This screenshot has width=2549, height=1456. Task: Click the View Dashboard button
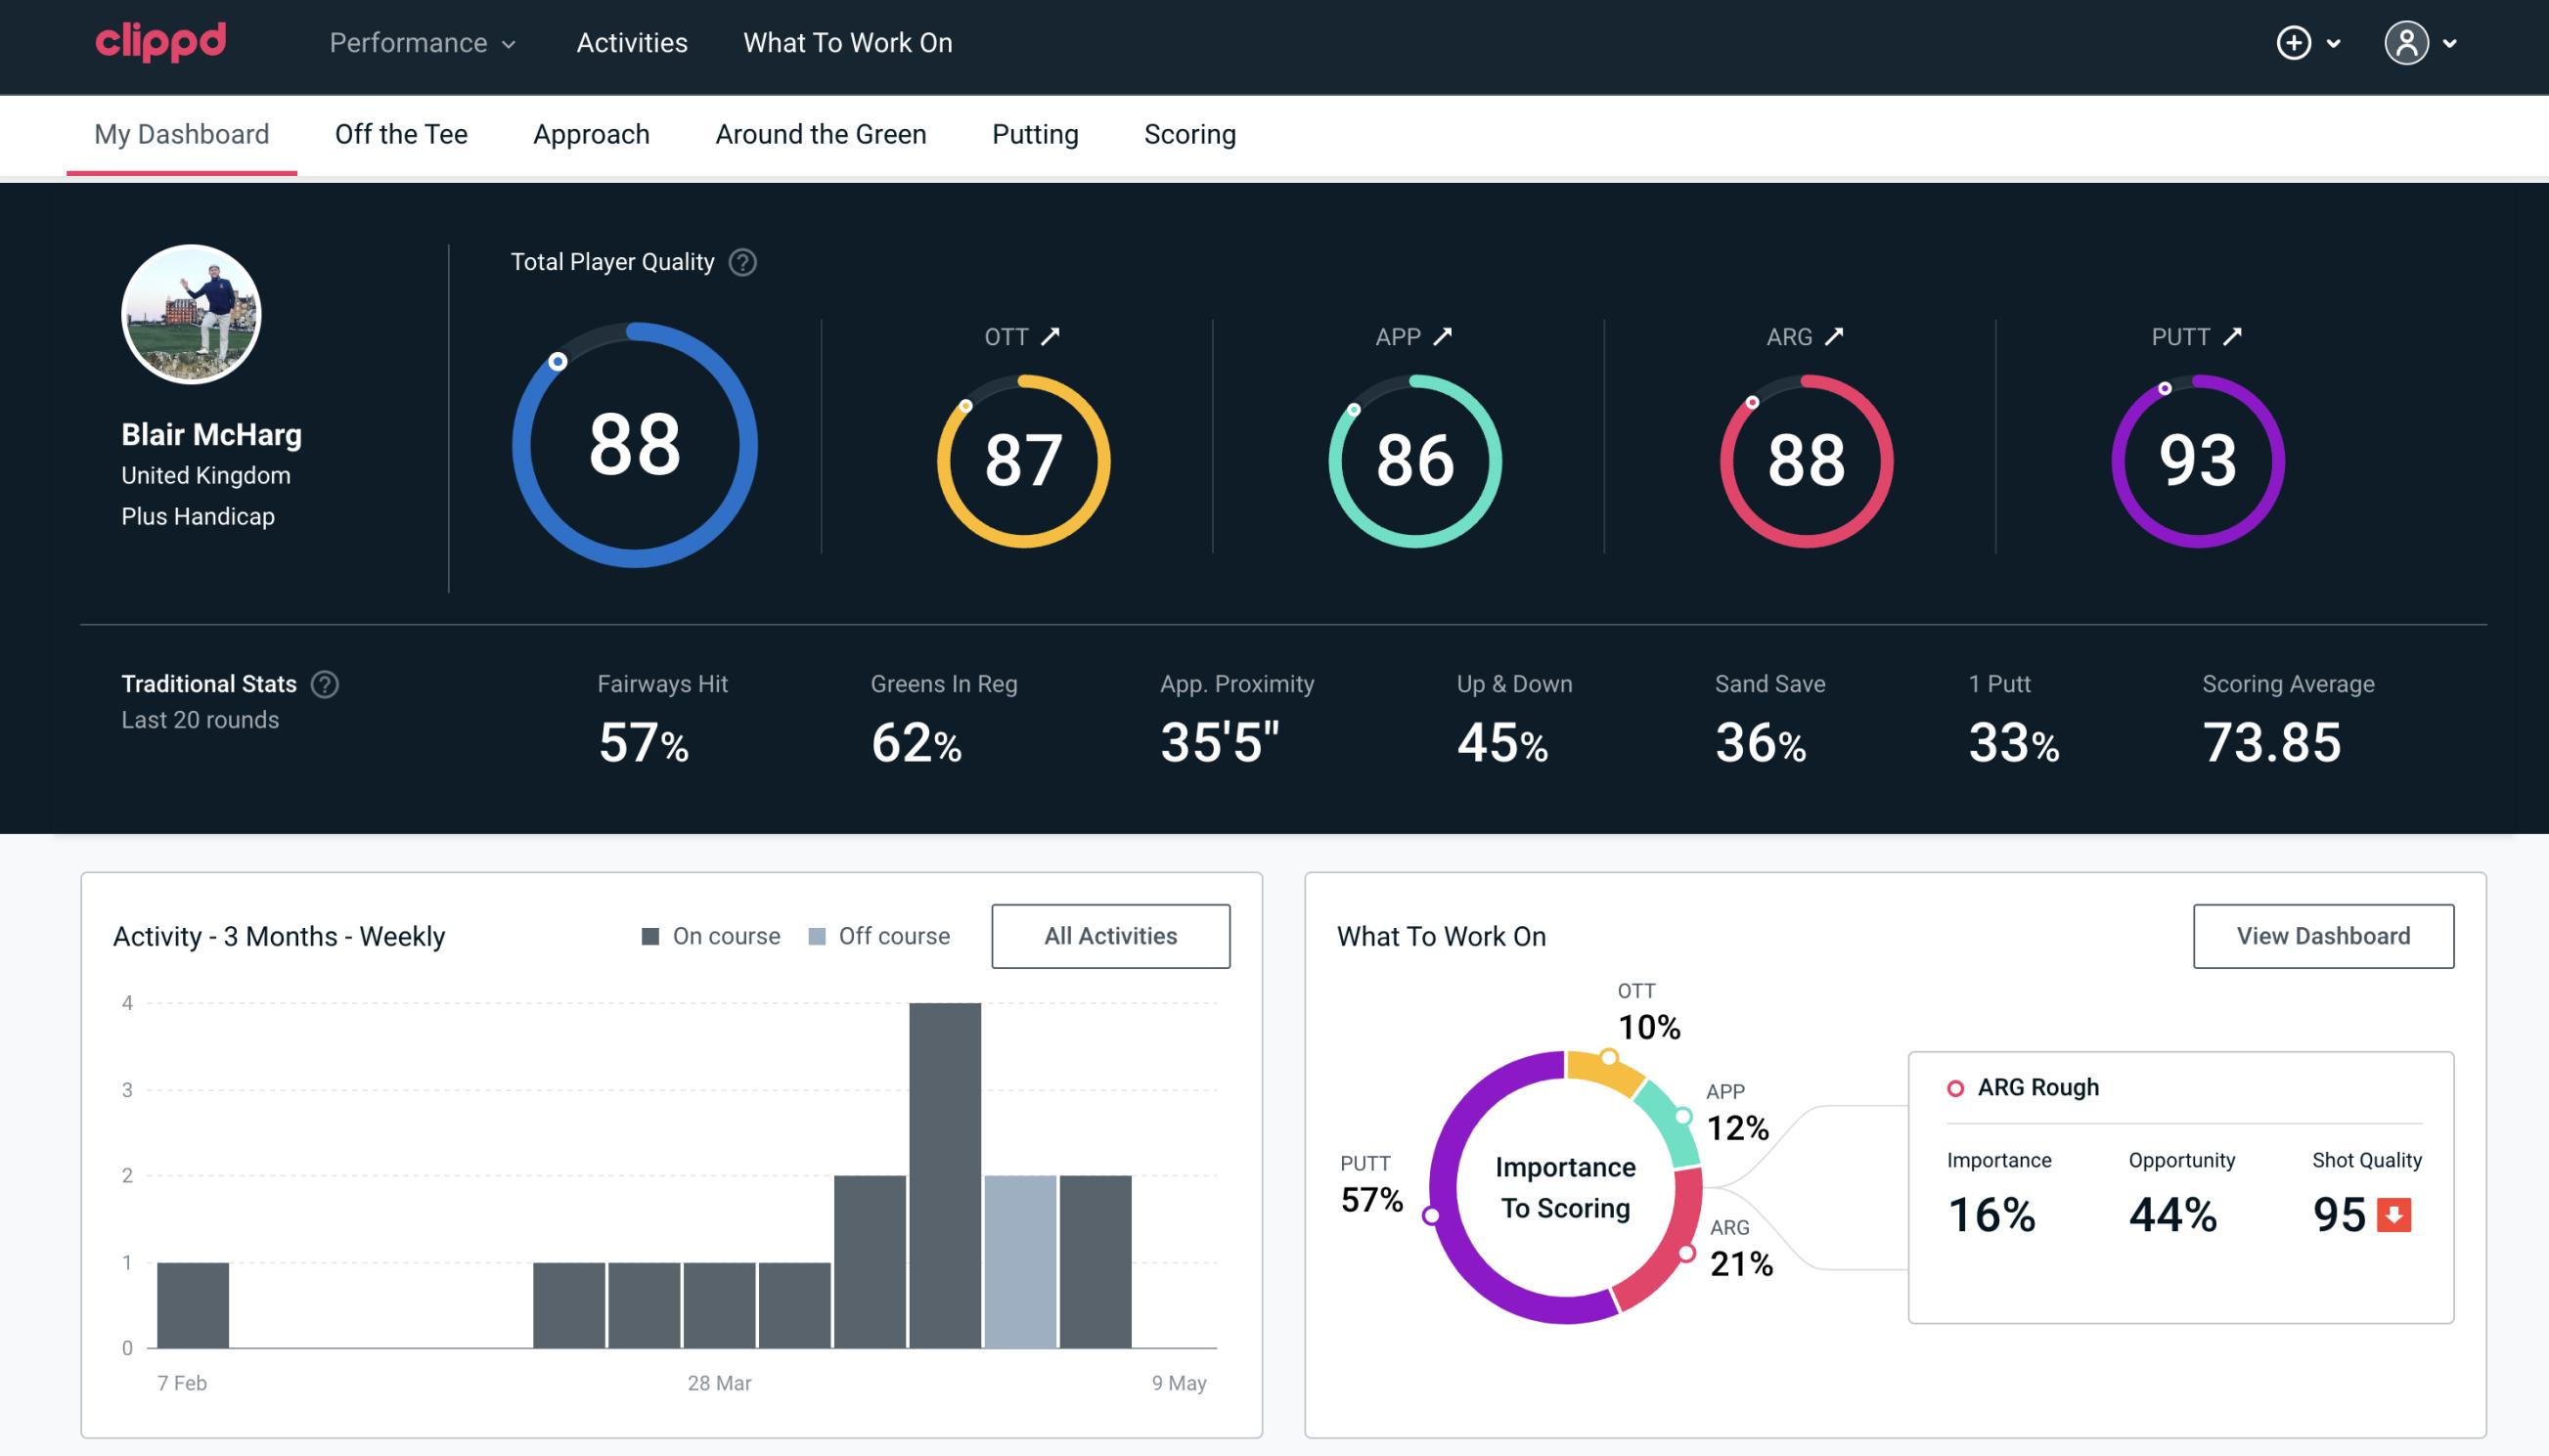[x=2321, y=935]
